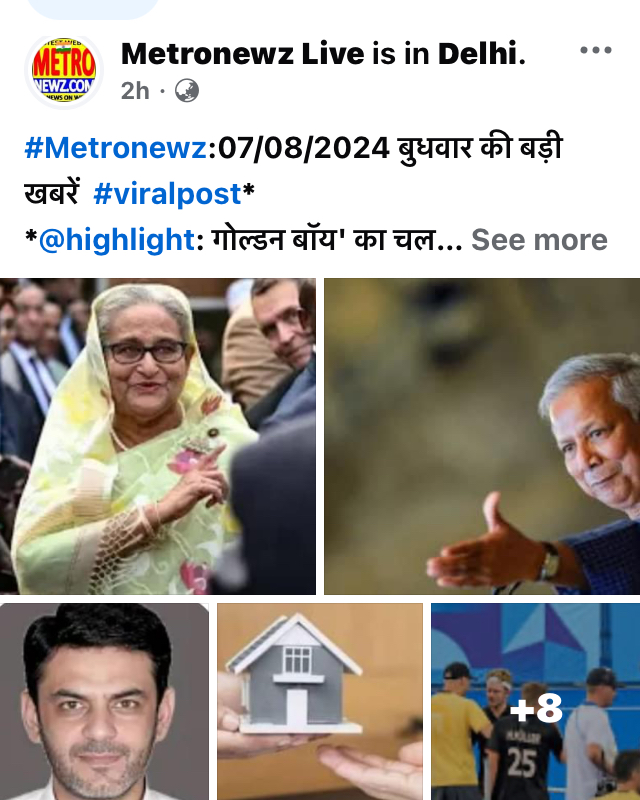This screenshot has height=800, width=640.
Task: Tap the light blue pill at top
Action: pos(93,8)
